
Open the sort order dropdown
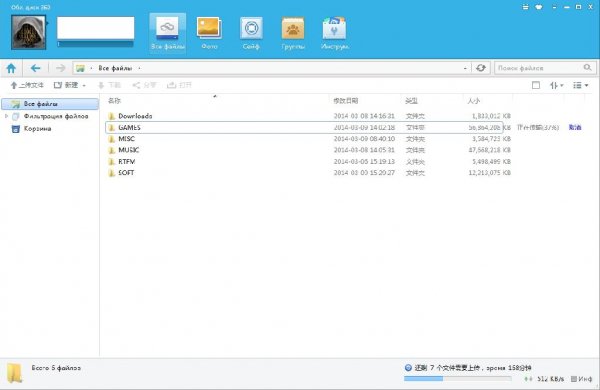tap(557, 85)
